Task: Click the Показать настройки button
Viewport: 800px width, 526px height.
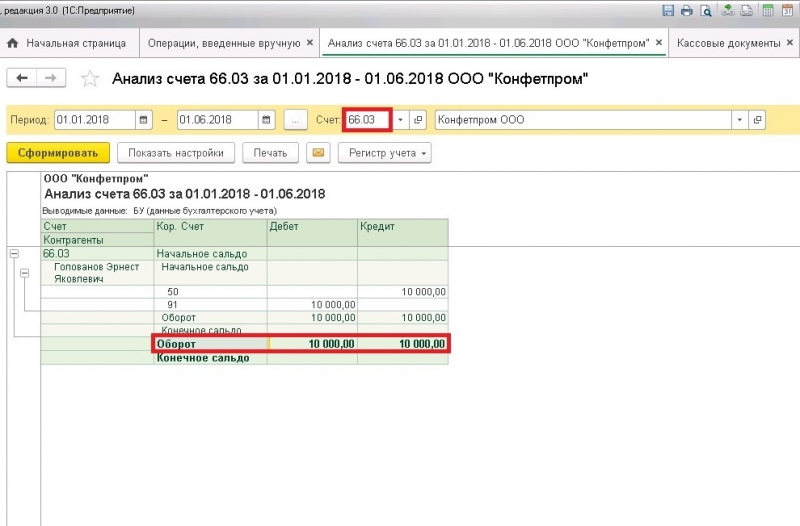Action: 176,153
